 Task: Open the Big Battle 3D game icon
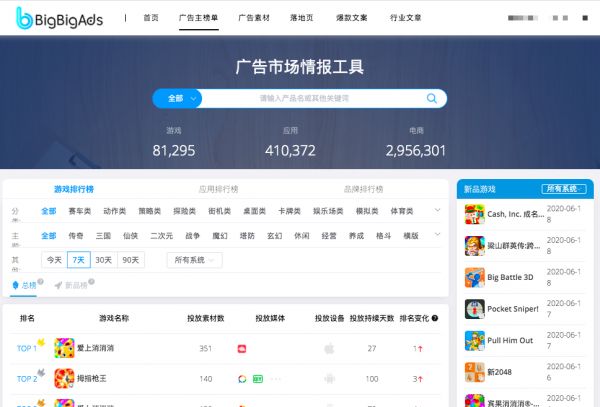coord(474,277)
